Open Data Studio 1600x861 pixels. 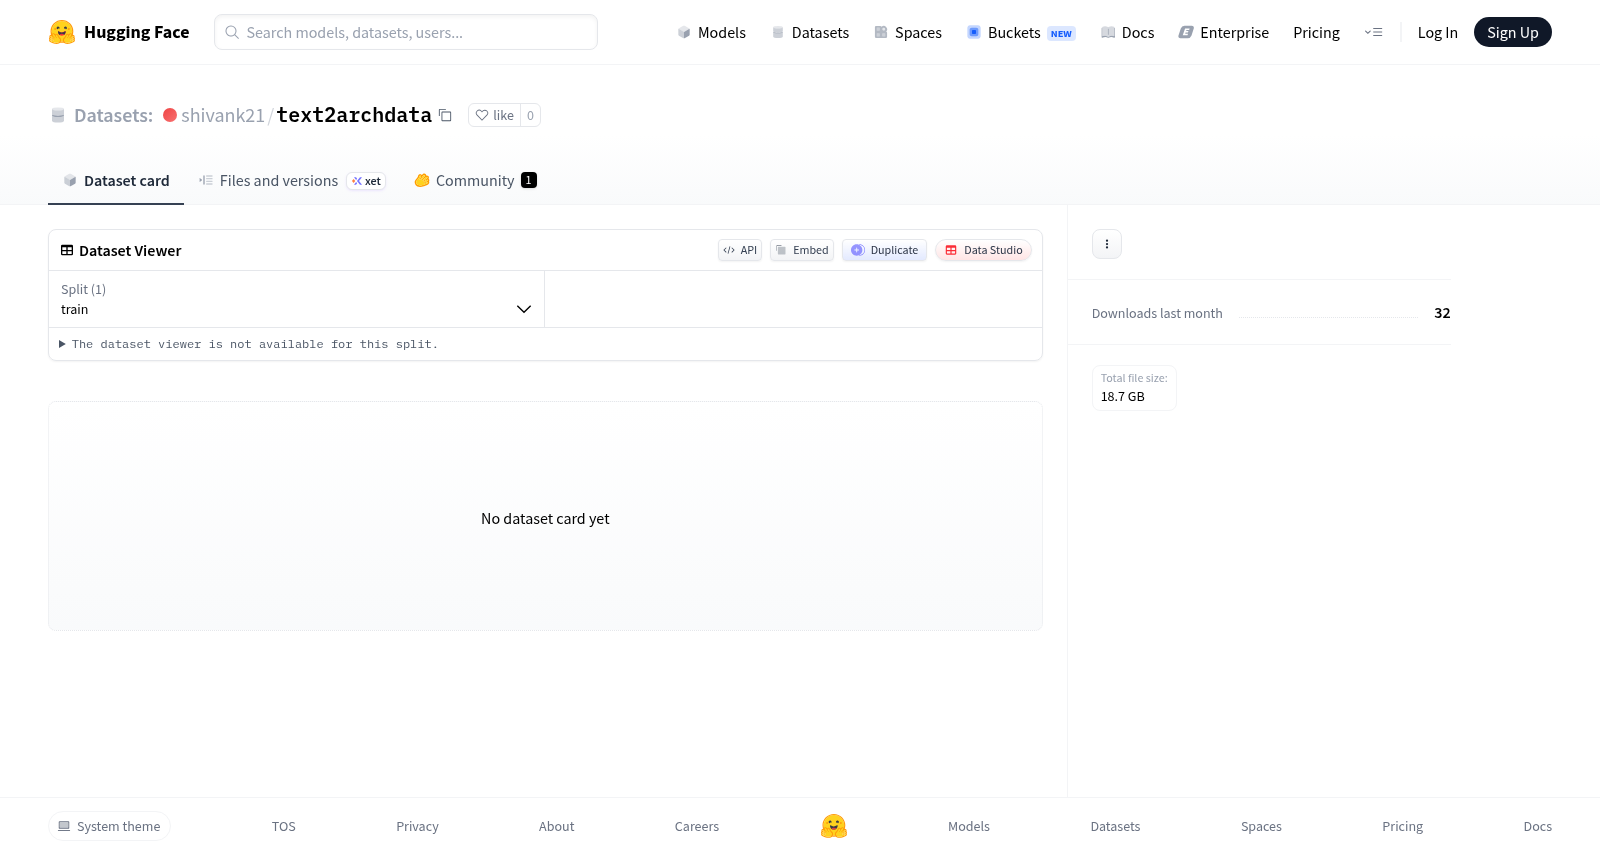coord(983,250)
